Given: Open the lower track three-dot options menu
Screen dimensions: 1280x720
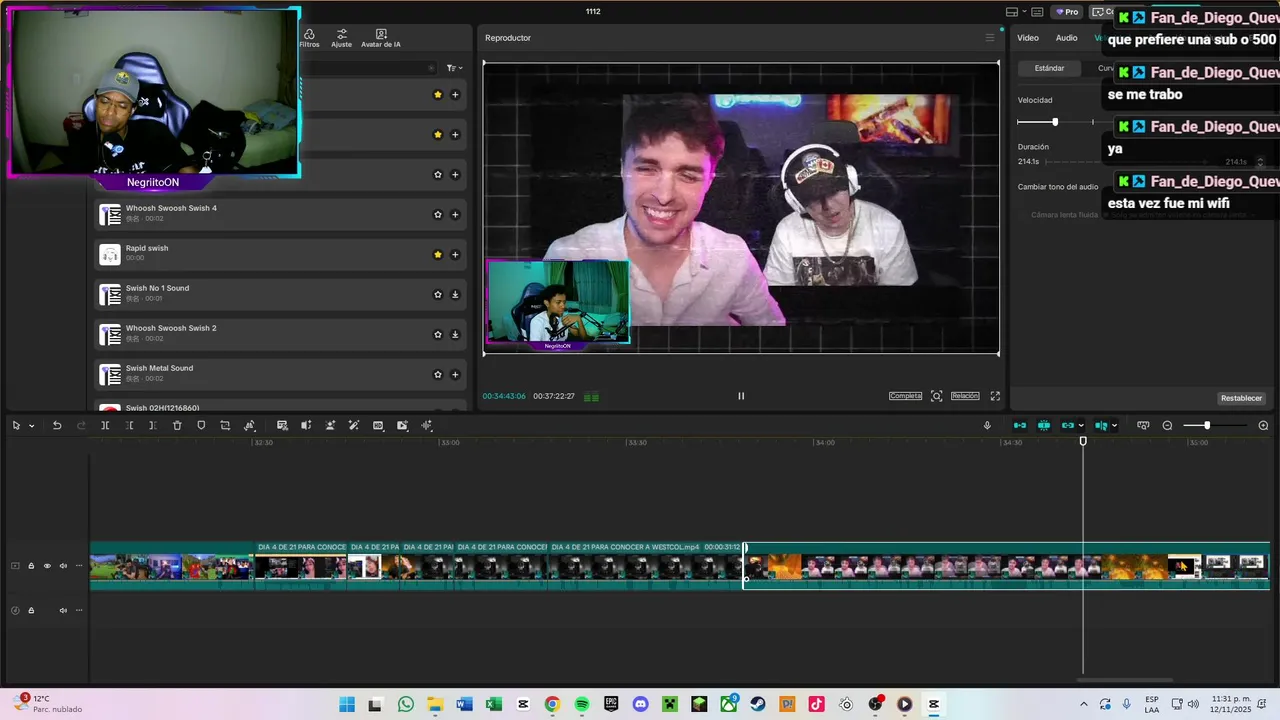Looking at the screenshot, I should tap(79, 610).
